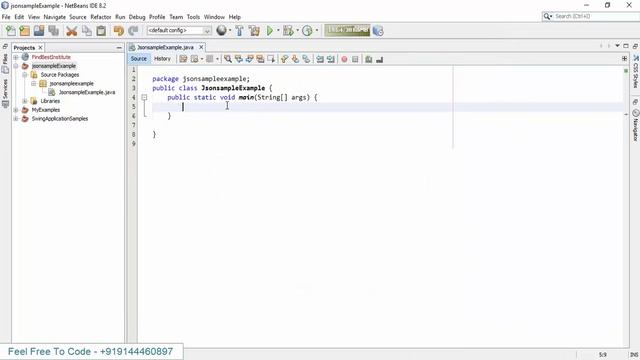Open the Profile menu
Screen dimensions: 640x360
(x=157, y=17)
